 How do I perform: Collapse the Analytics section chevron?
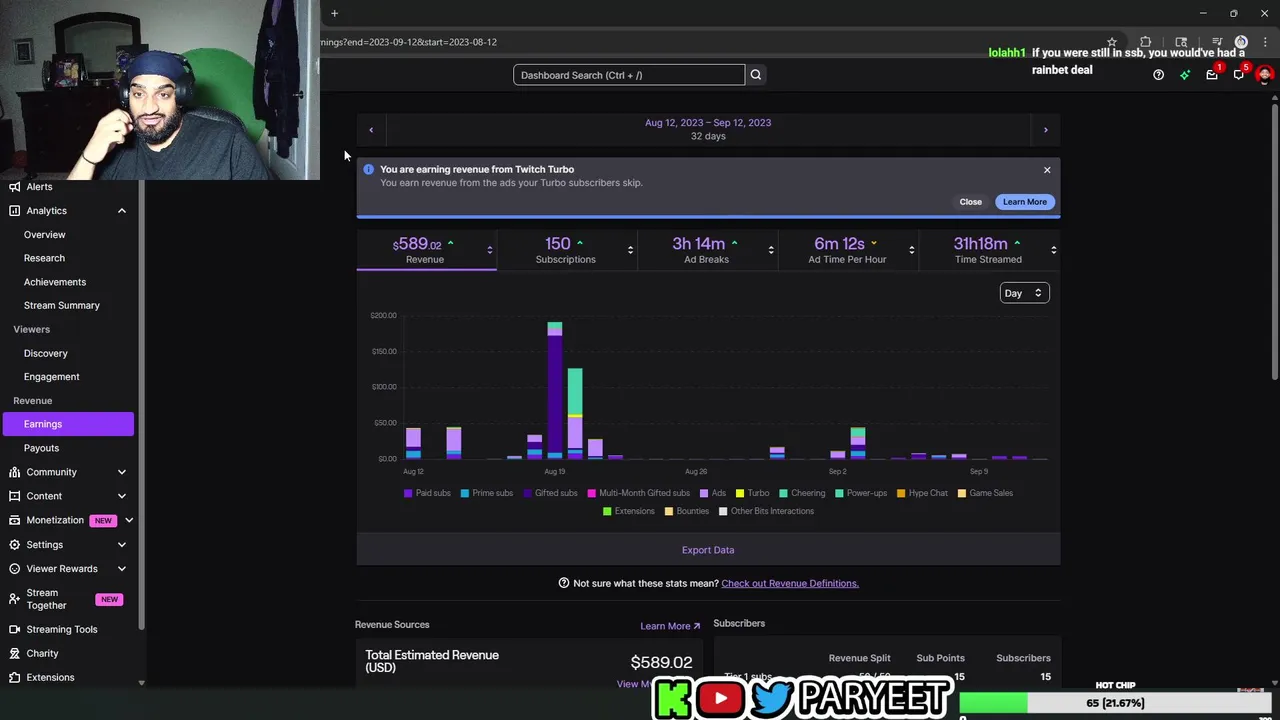click(x=122, y=211)
